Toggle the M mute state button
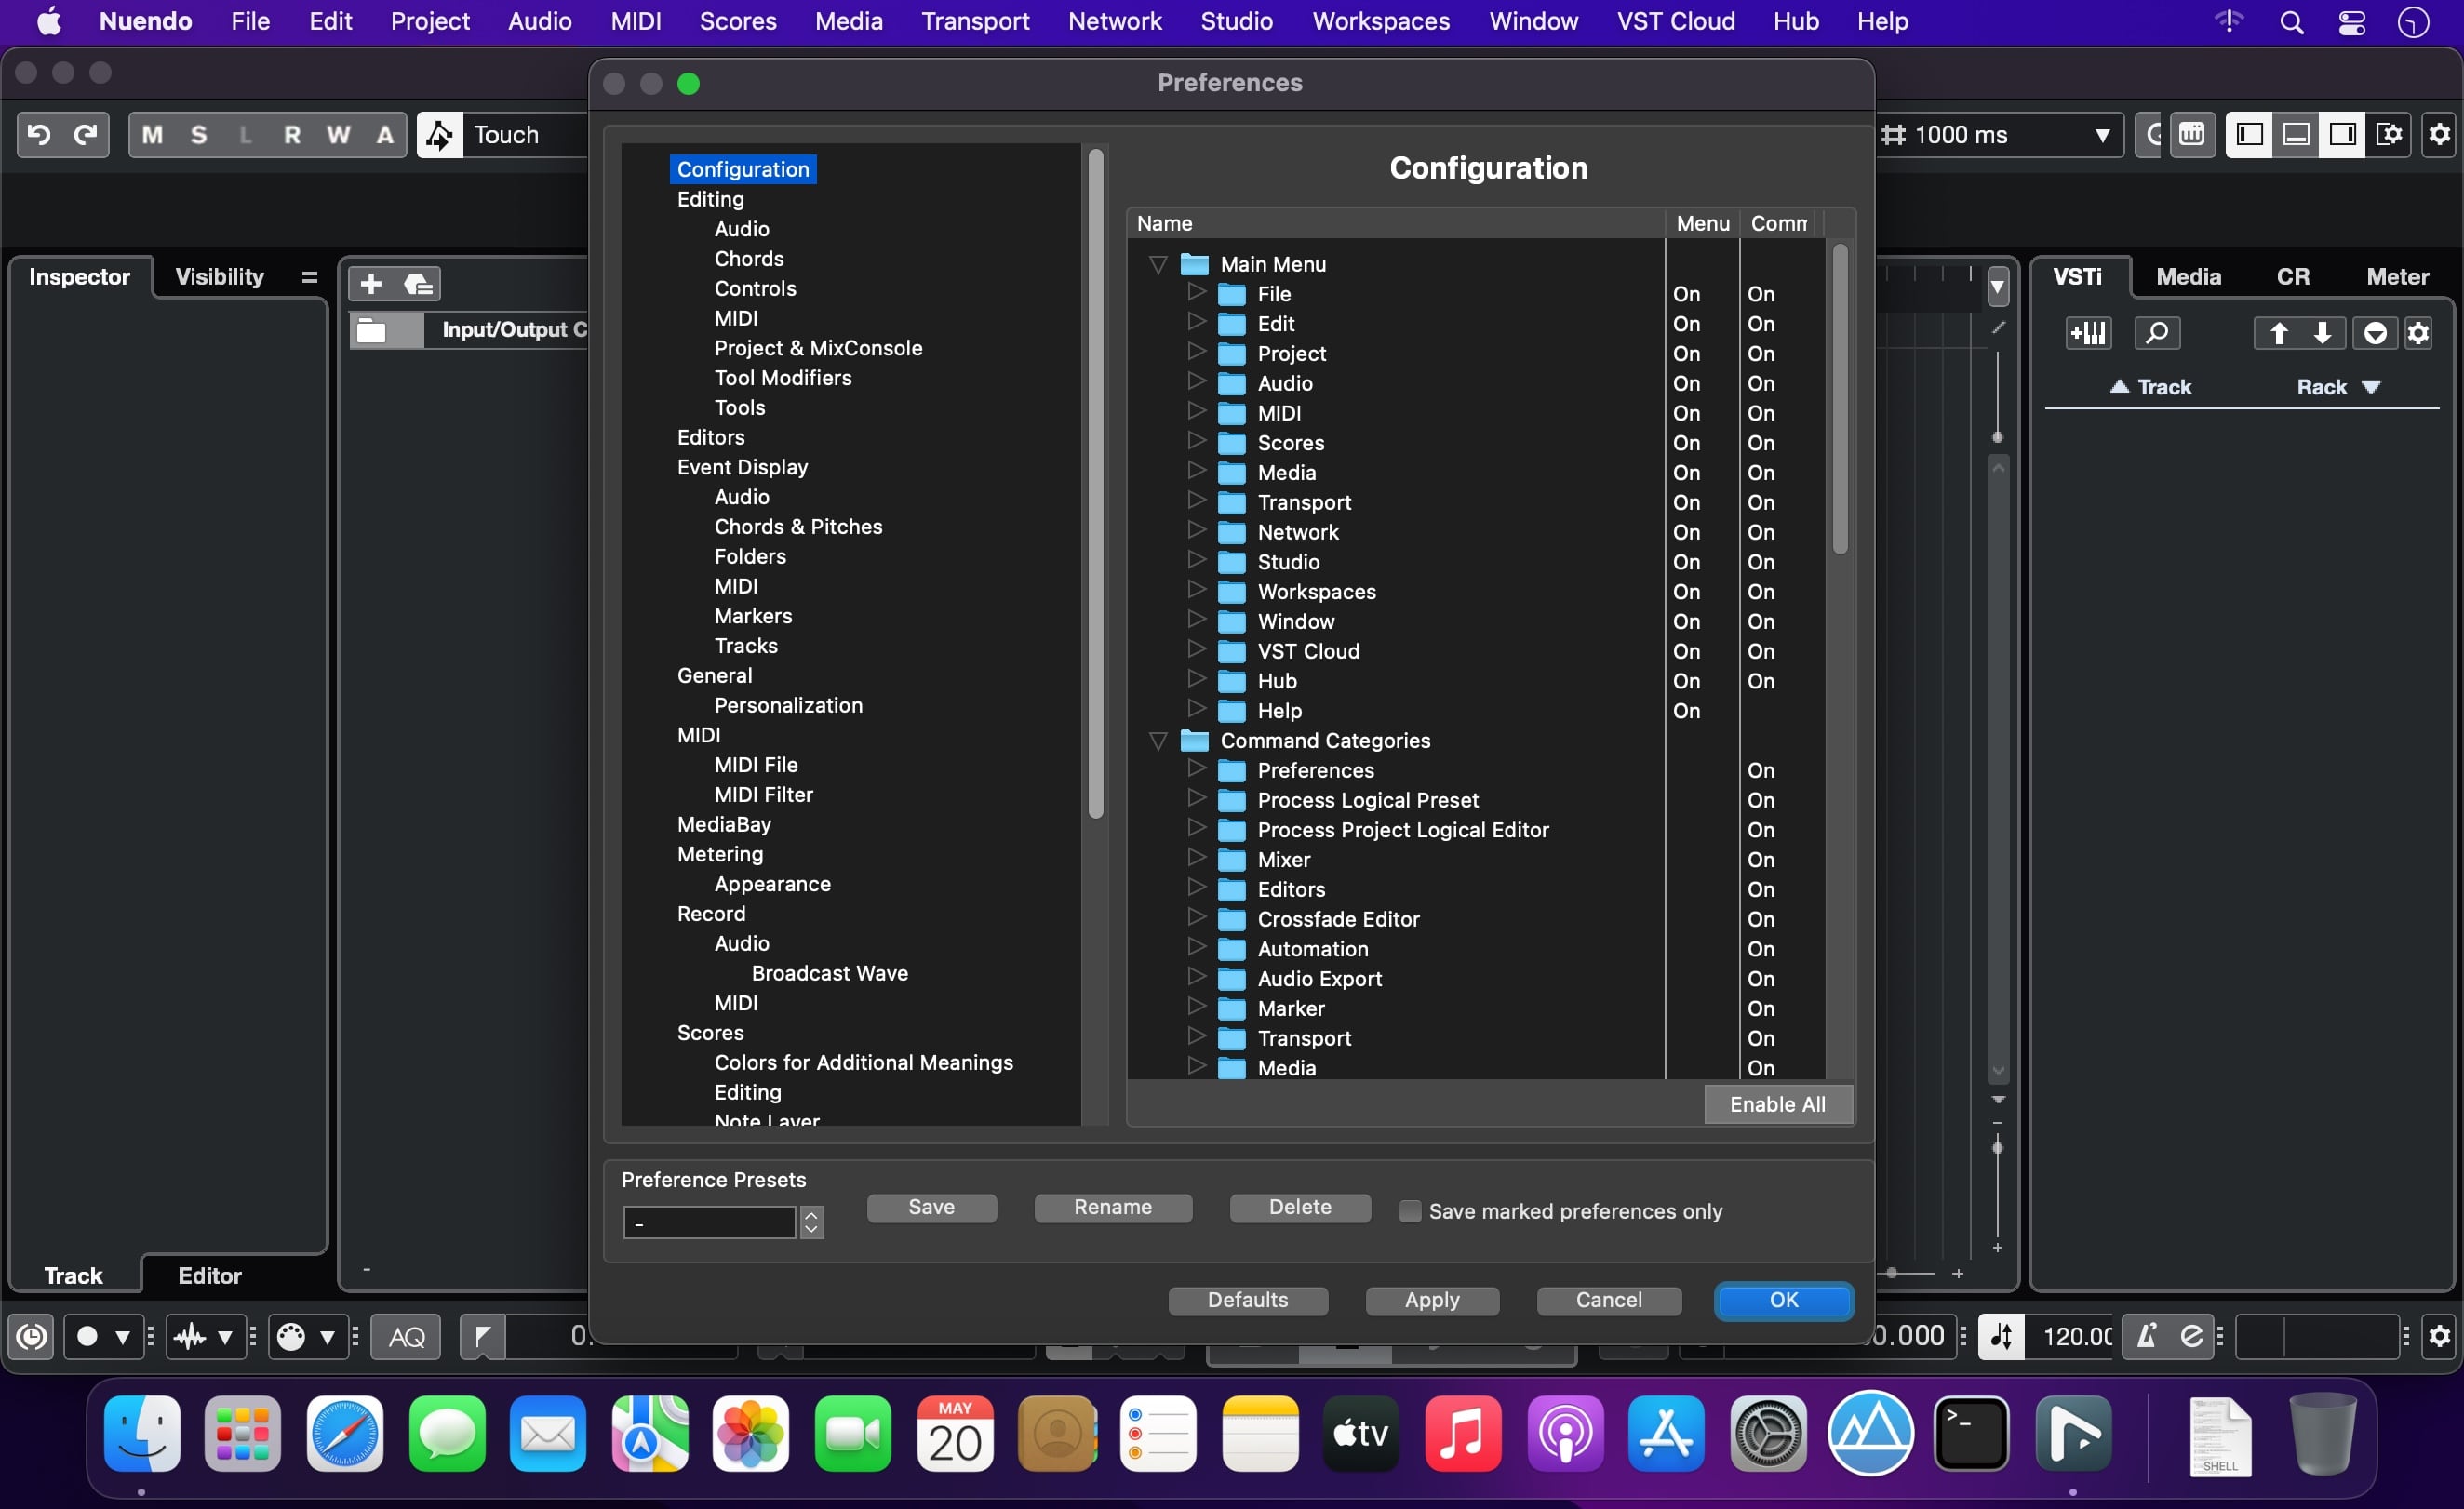The width and height of the screenshot is (2464, 1509). [152, 135]
